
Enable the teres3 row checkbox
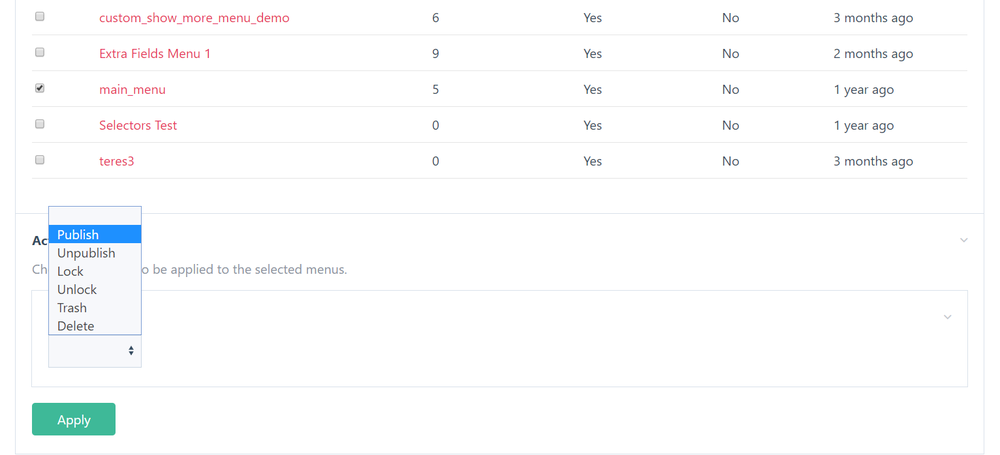pyautogui.click(x=40, y=160)
